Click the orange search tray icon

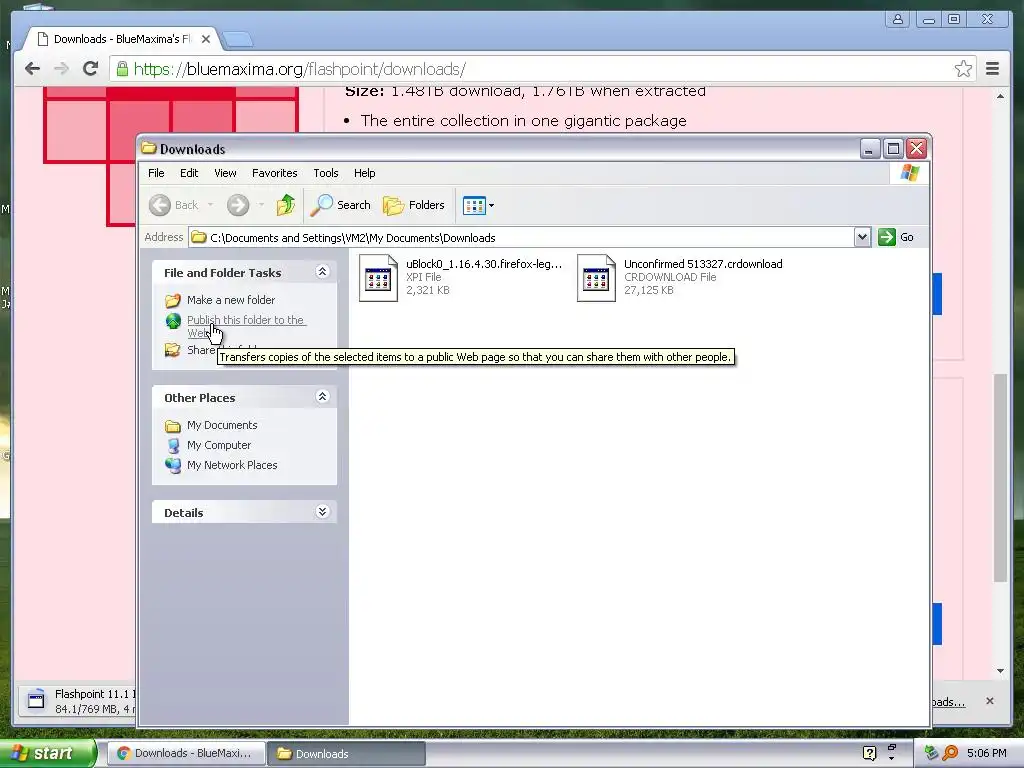950,753
